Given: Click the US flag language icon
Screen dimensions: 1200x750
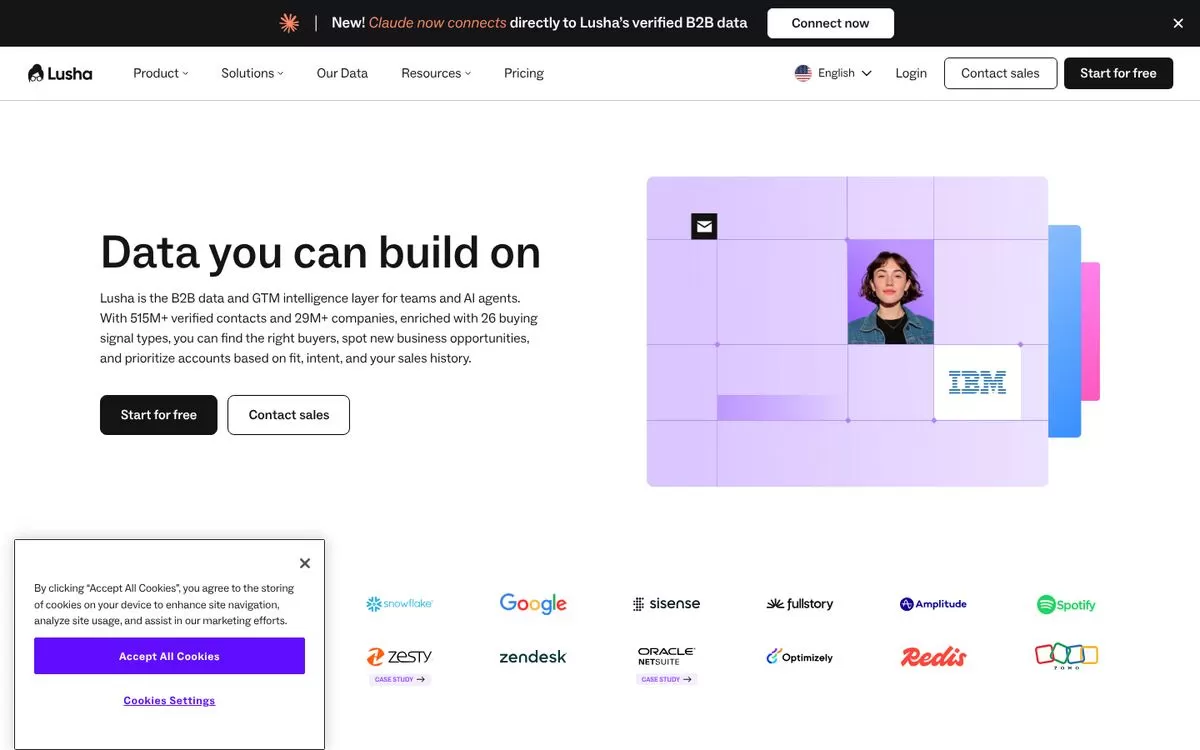Looking at the screenshot, I should [x=803, y=73].
